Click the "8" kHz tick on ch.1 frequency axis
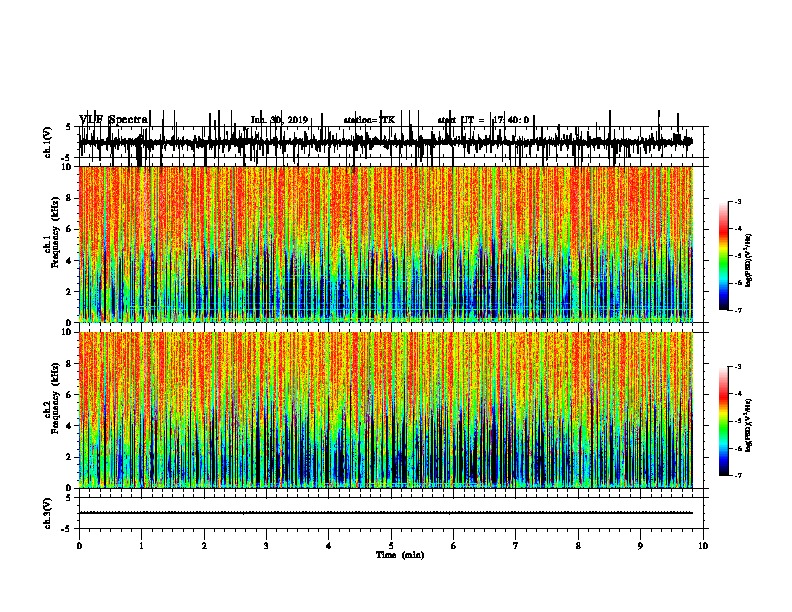The image size is (792, 612). pos(69,198)
